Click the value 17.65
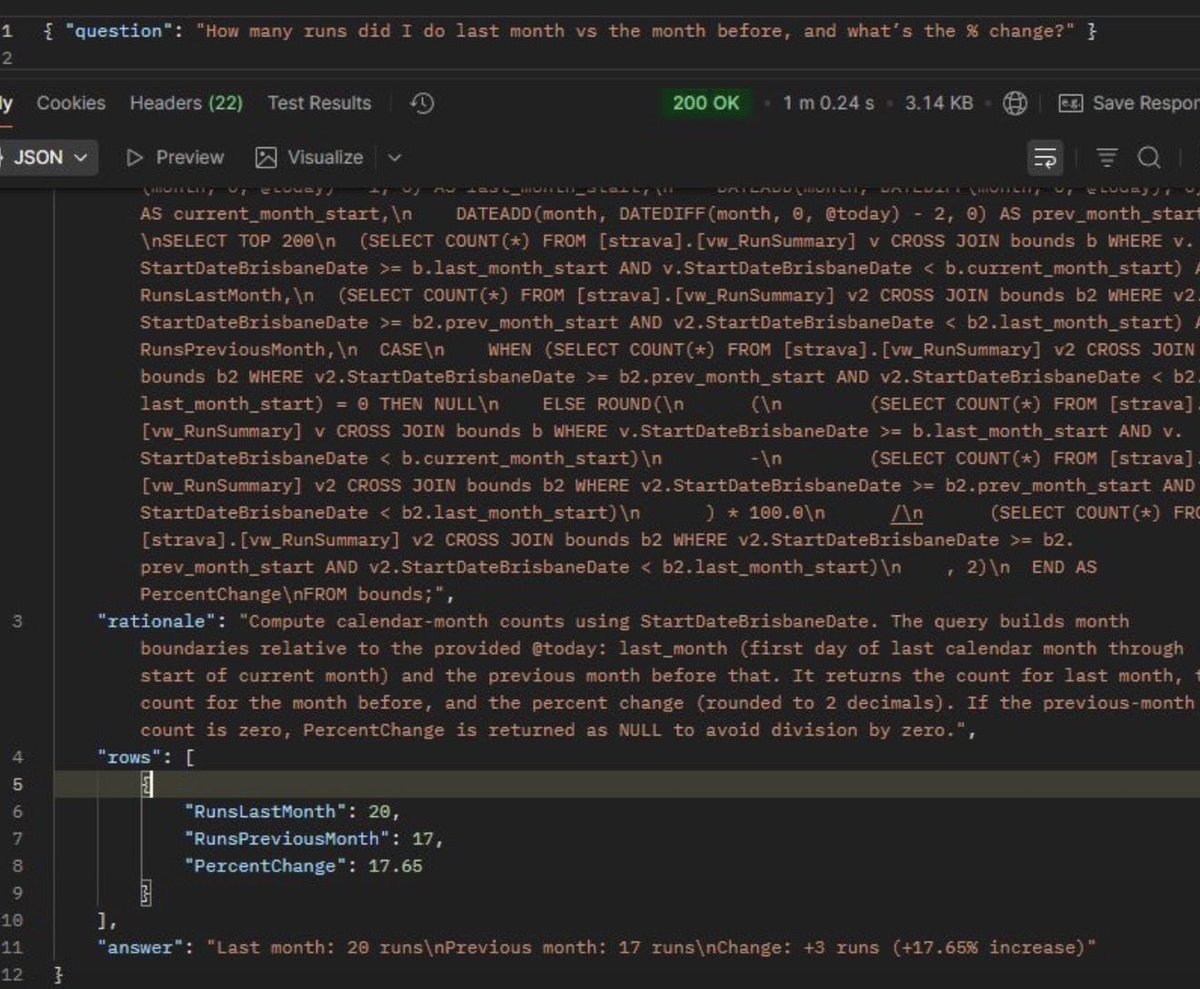 (395, 865)
